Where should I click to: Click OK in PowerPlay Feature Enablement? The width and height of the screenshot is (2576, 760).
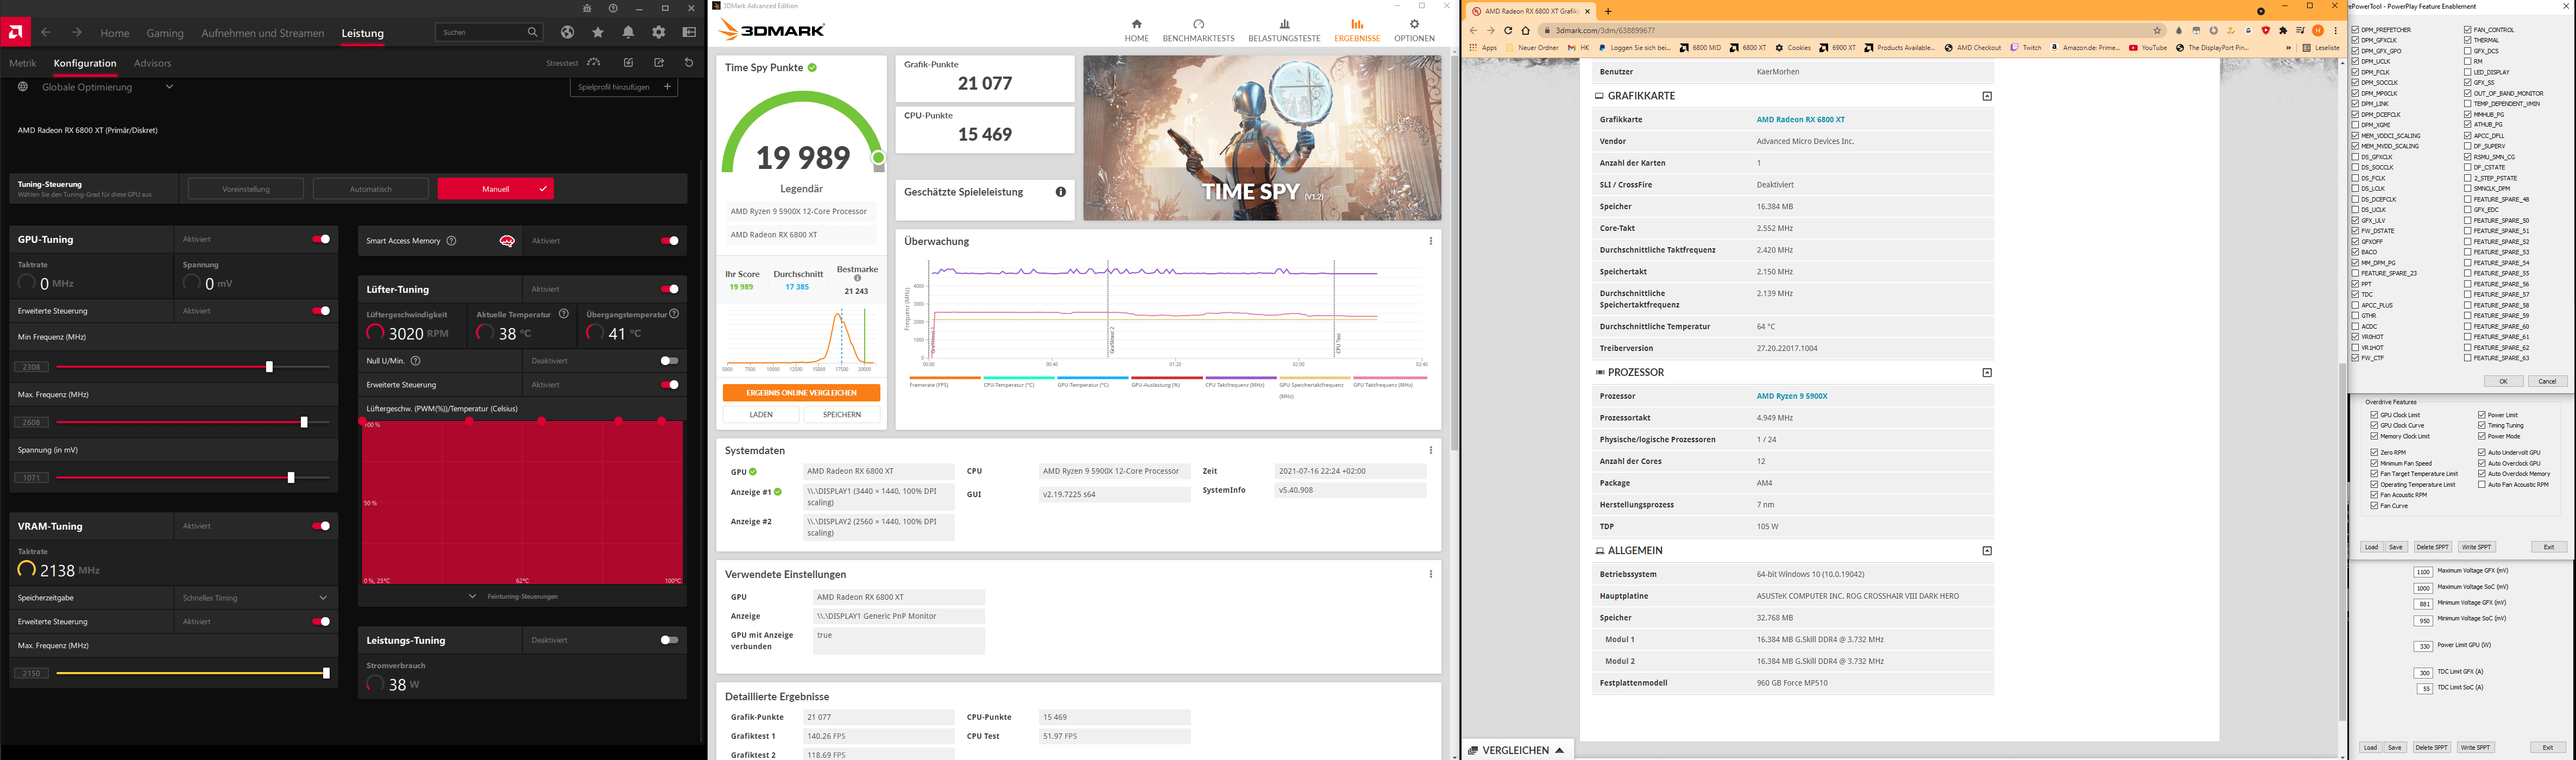(x=2503, y=381)
